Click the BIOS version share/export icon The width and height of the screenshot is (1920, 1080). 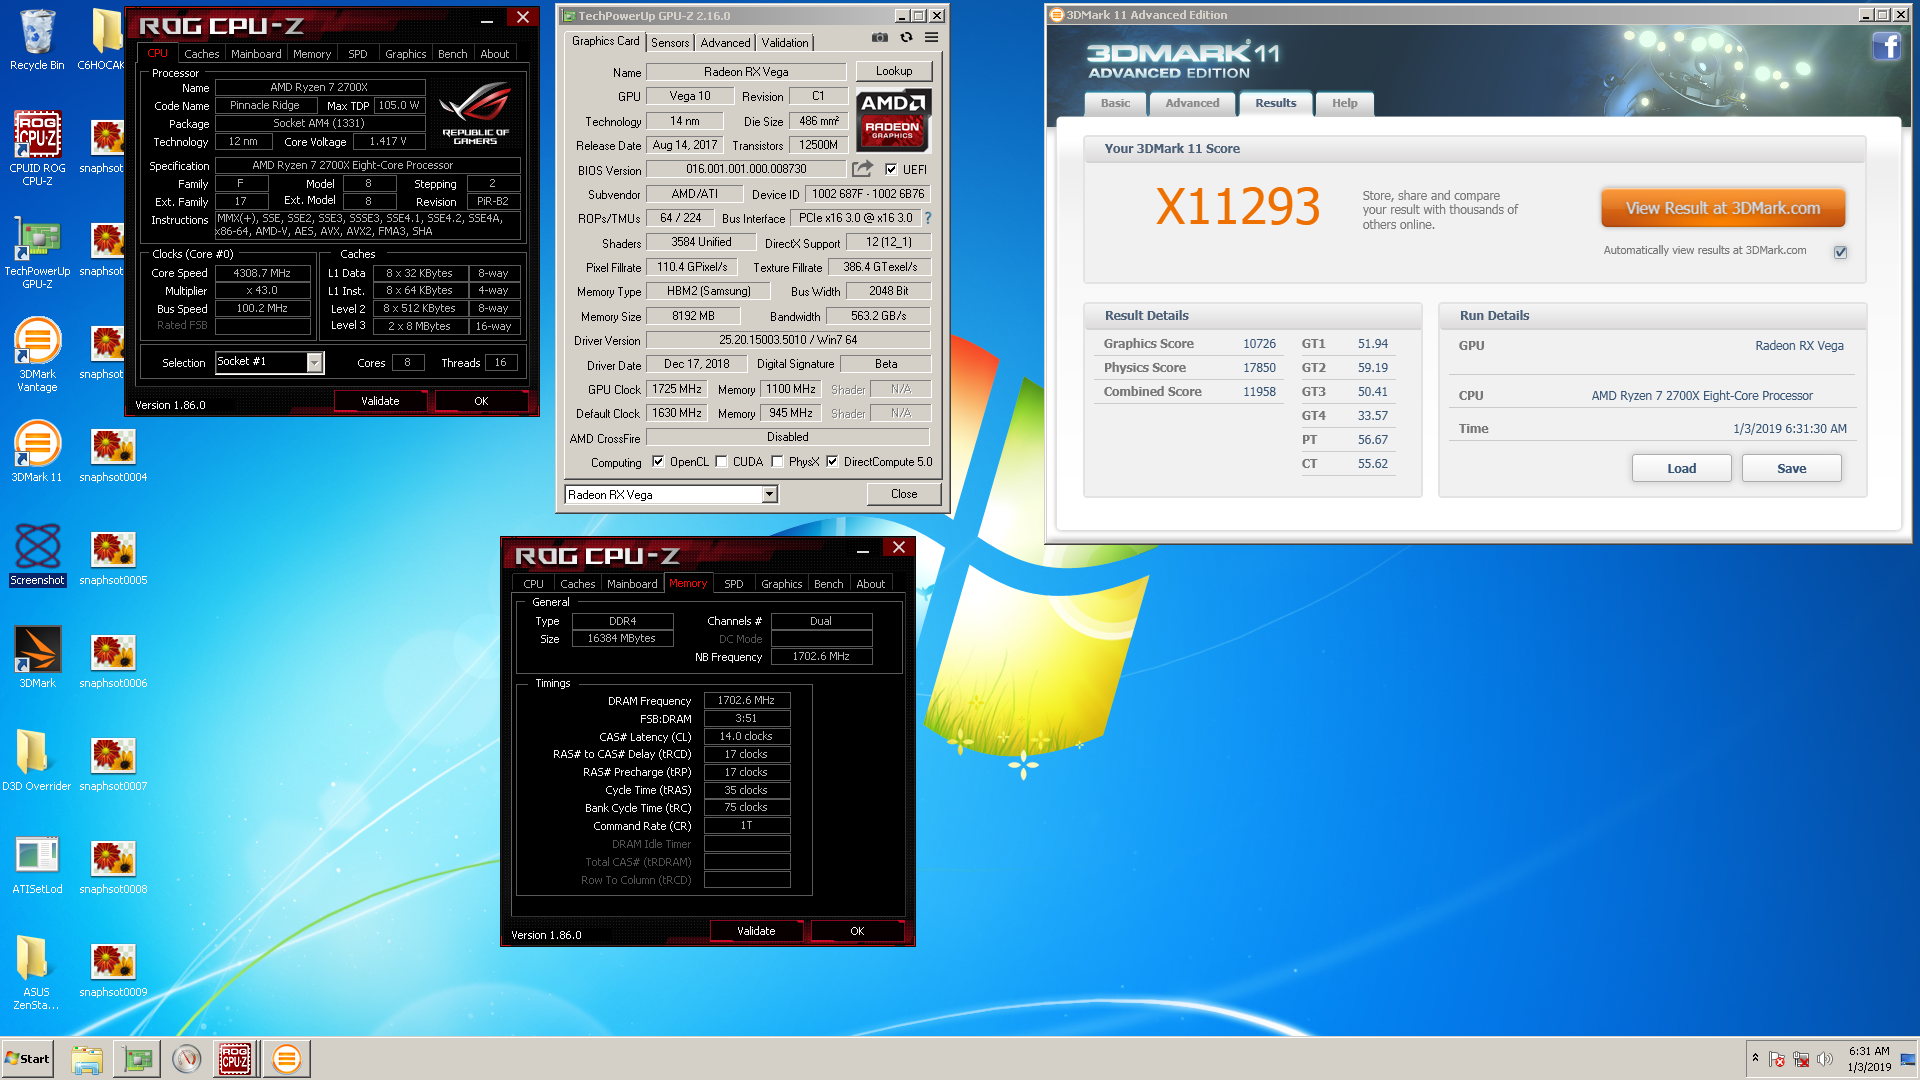pyautogui.click(x=862, y=169)
